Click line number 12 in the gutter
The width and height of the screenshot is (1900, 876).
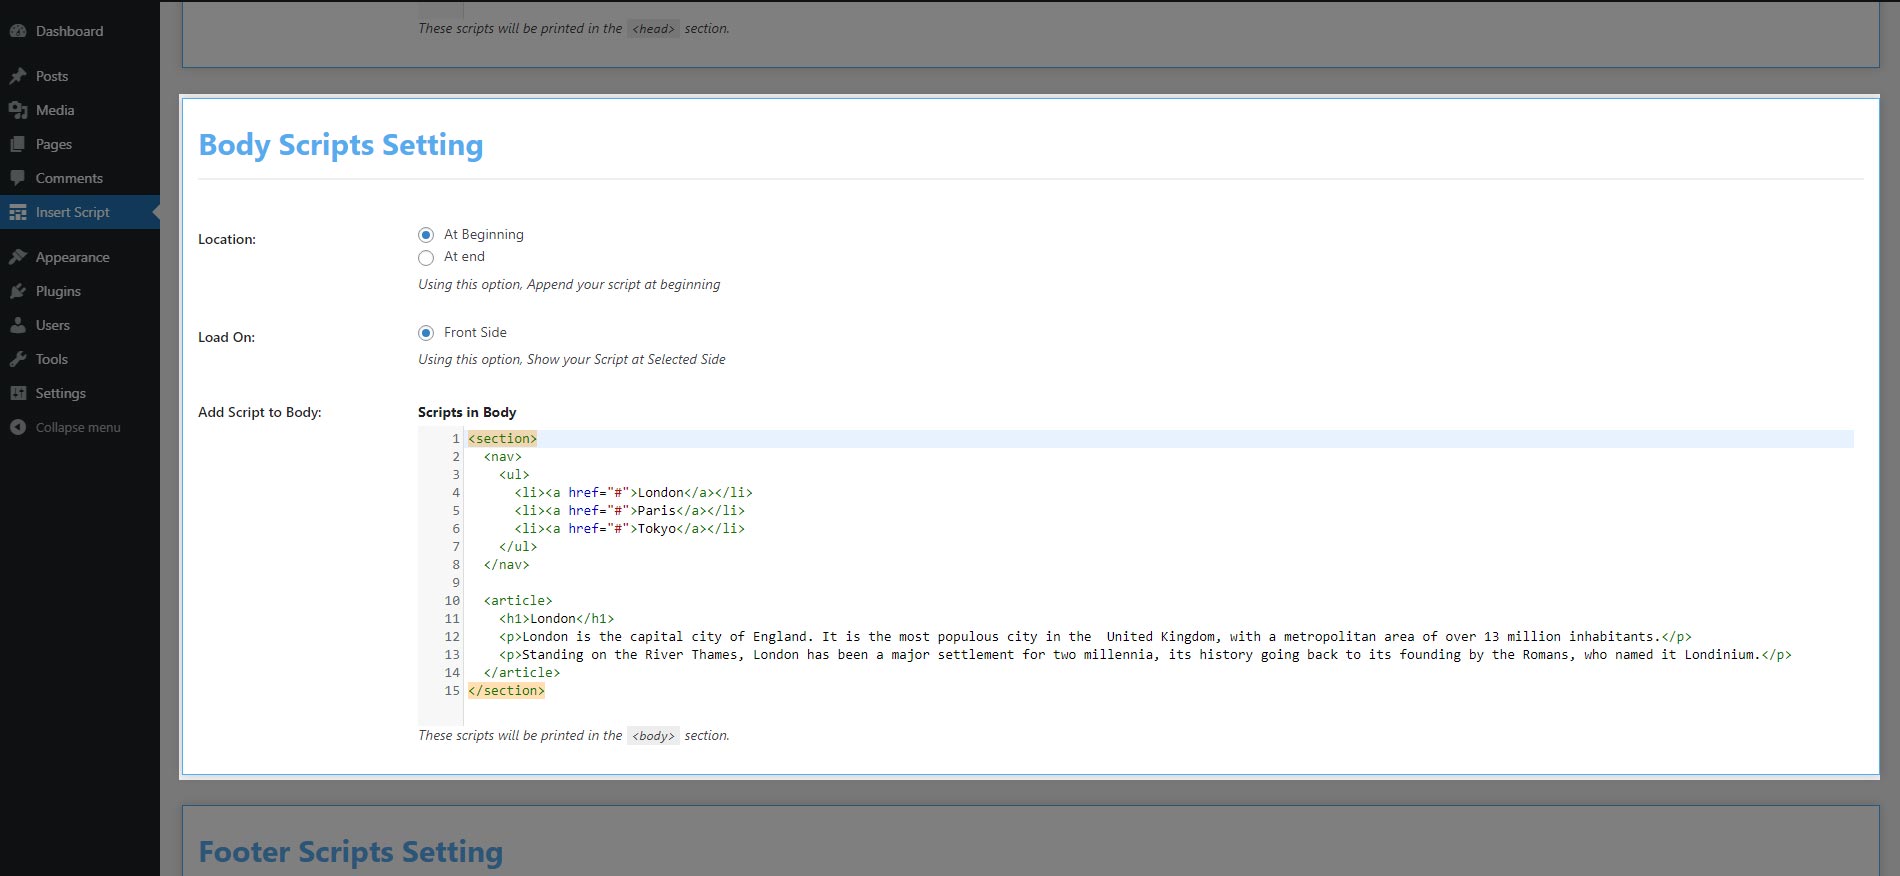tap(452, 637)
